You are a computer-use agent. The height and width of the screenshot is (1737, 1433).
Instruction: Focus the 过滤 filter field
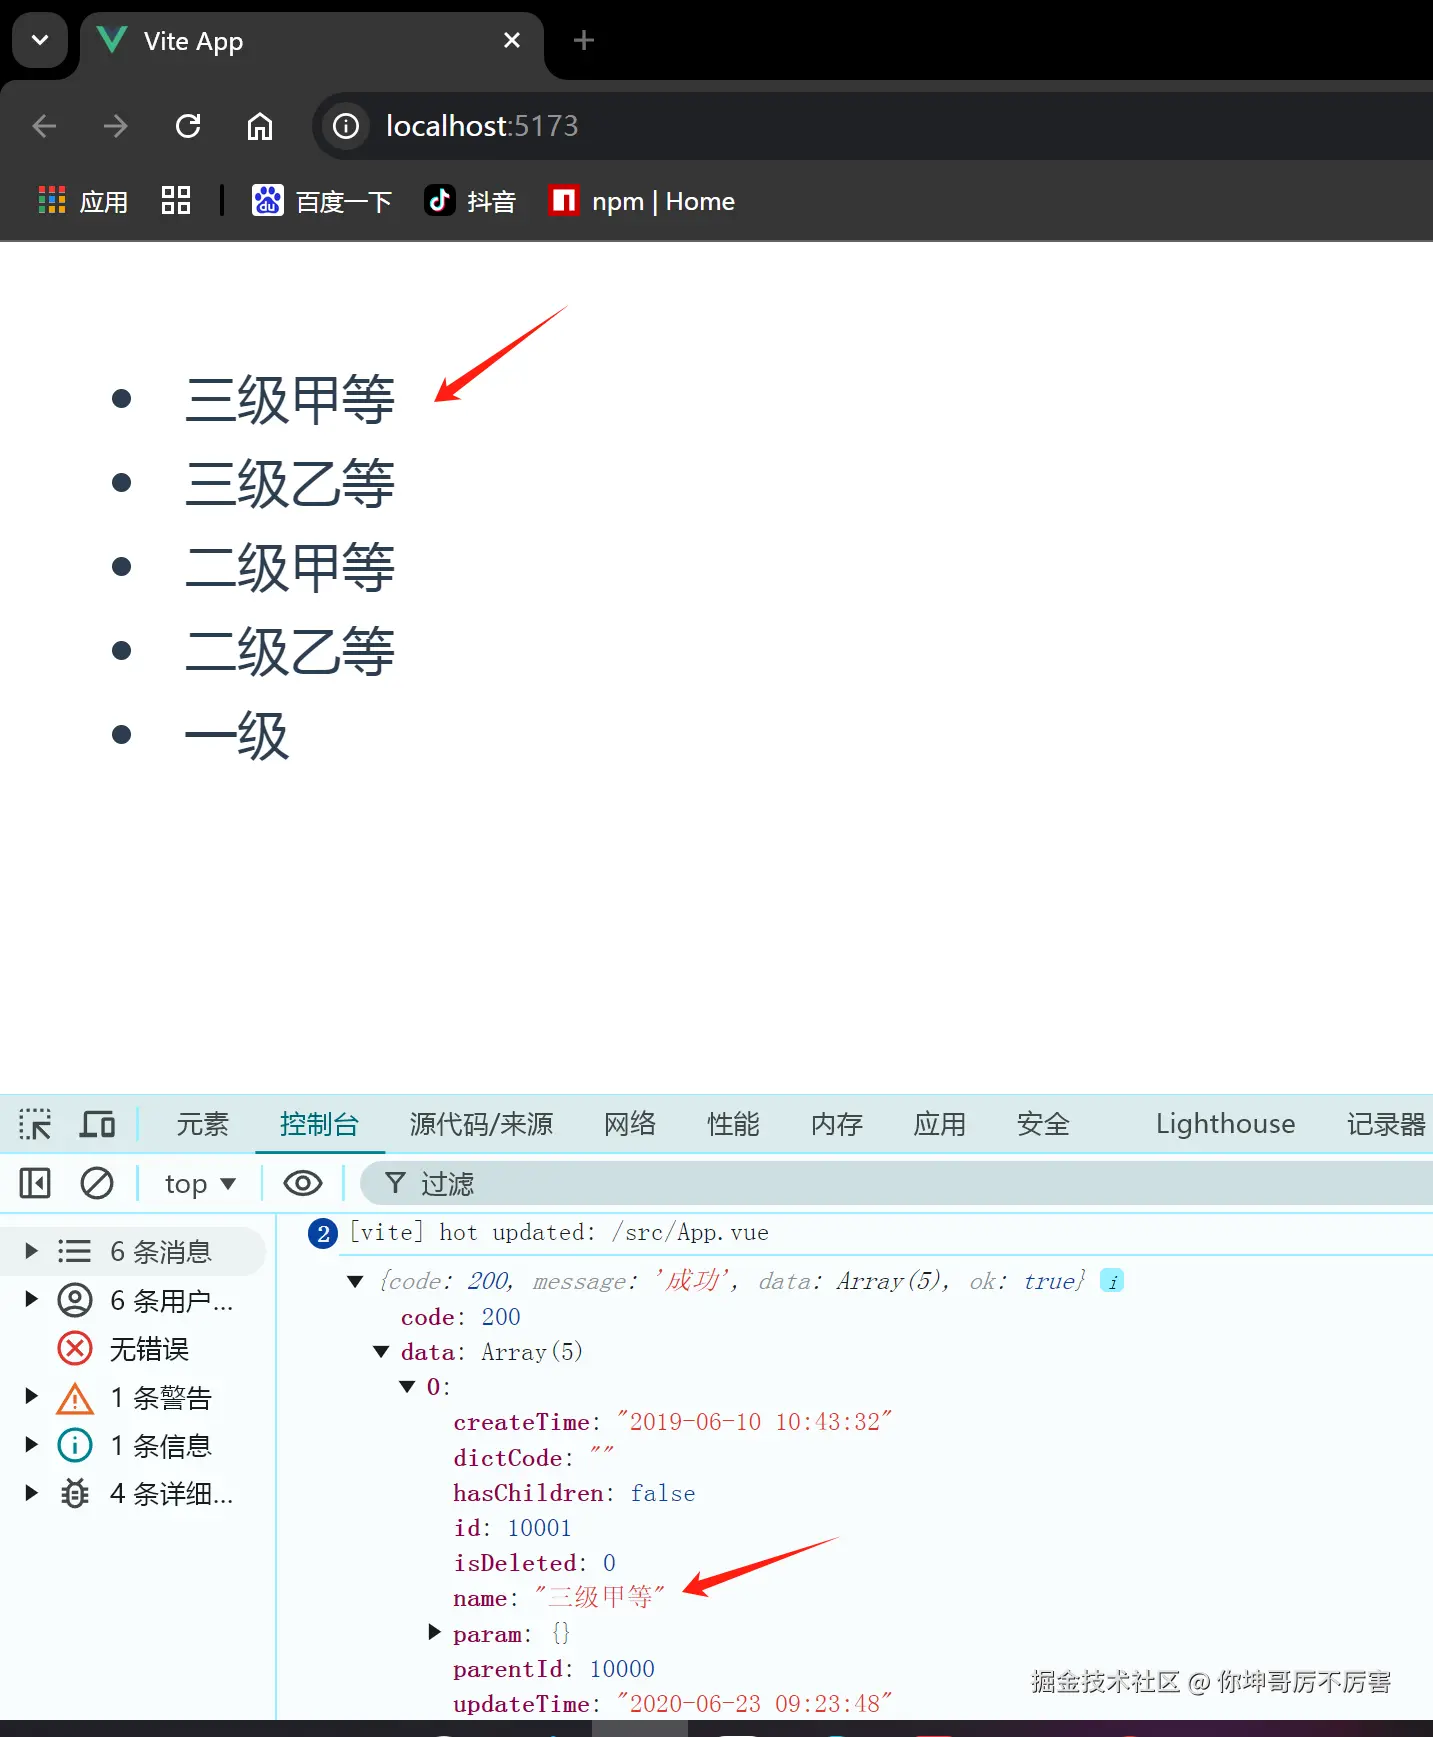[897, 1184]
